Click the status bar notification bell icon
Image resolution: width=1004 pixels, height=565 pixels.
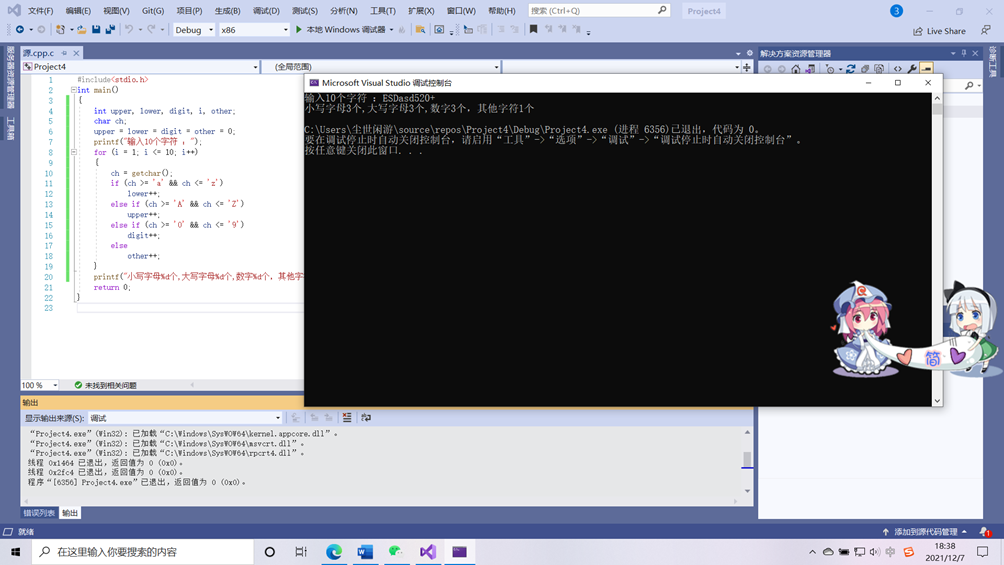coord(985,532)
